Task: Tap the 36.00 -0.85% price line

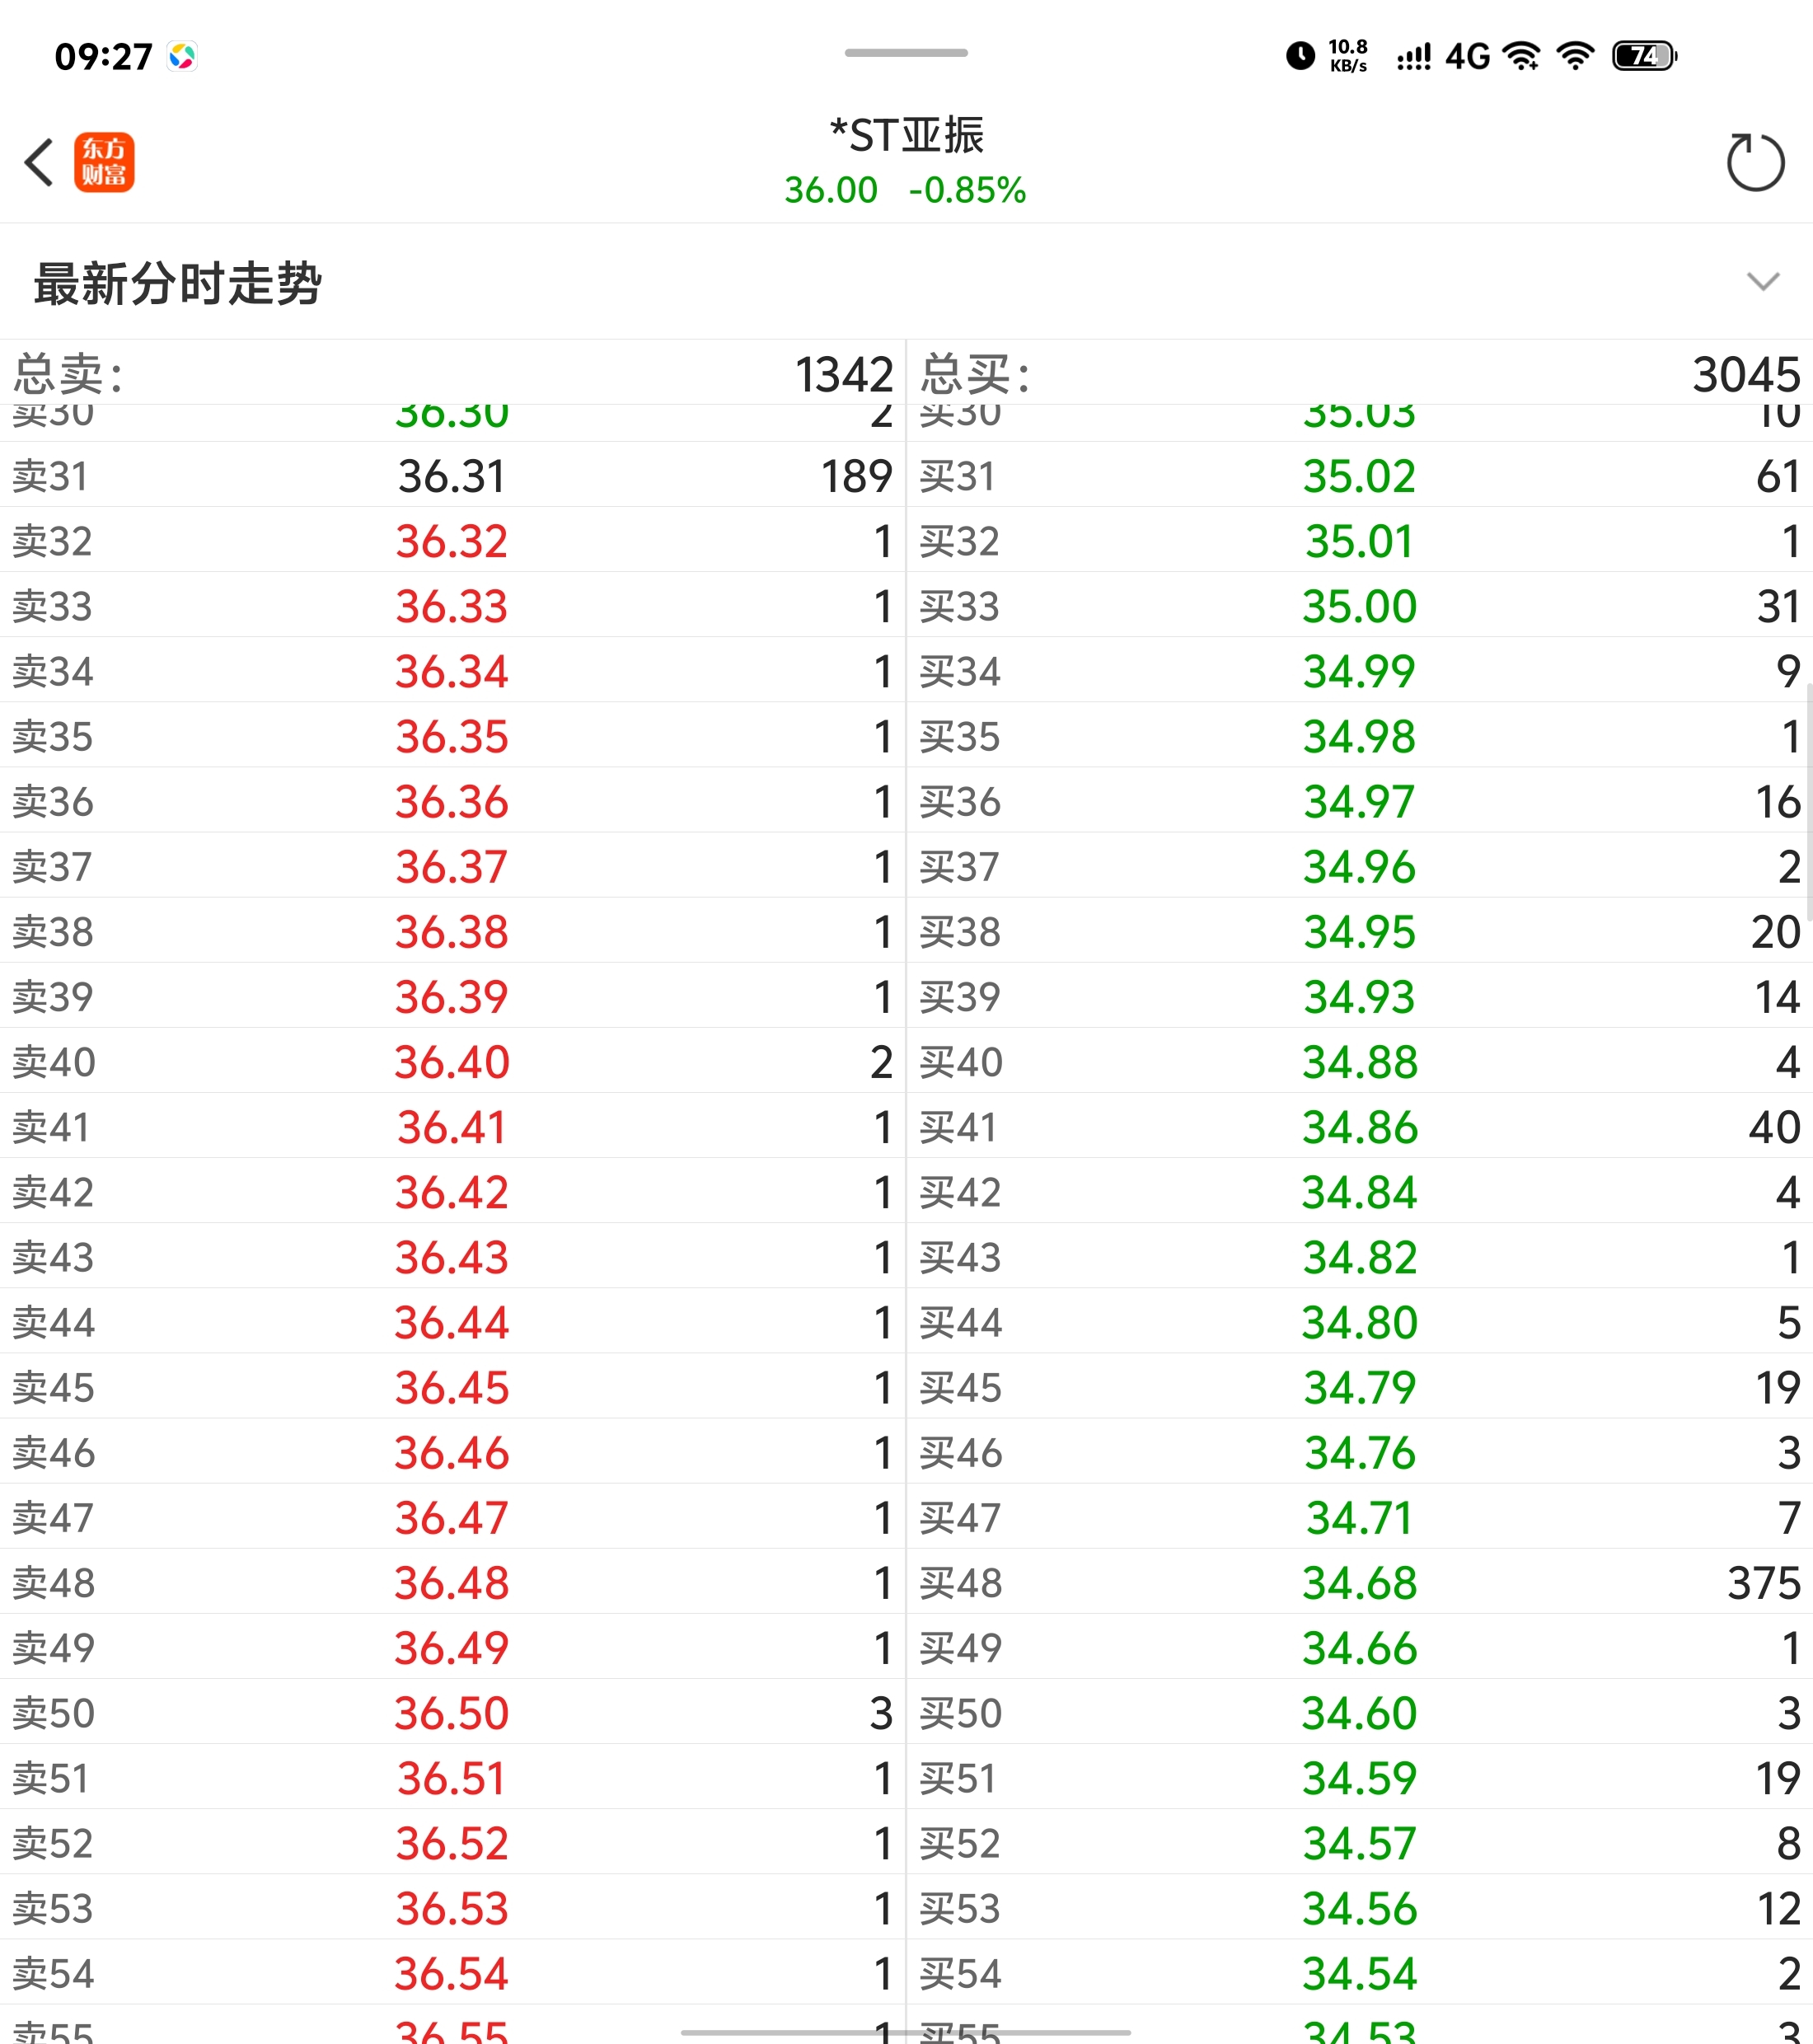Action: [x=904, y=190]
